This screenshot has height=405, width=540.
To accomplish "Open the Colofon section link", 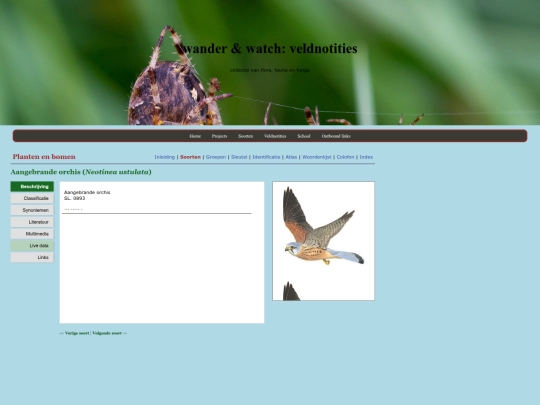I will pyautogui.click(x=345, y=157).
